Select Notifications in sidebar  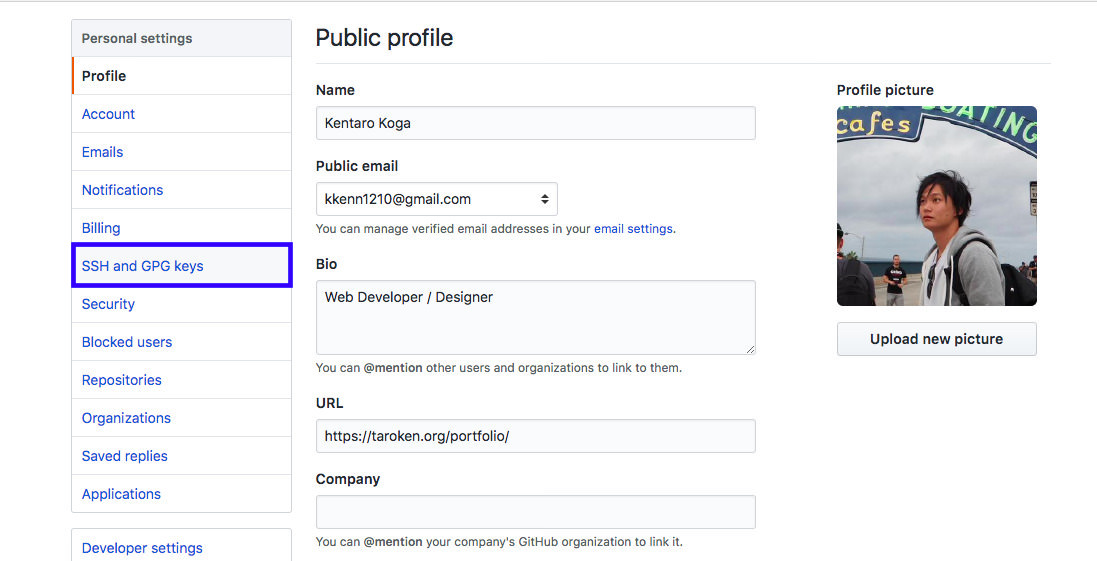pos(122,190)
